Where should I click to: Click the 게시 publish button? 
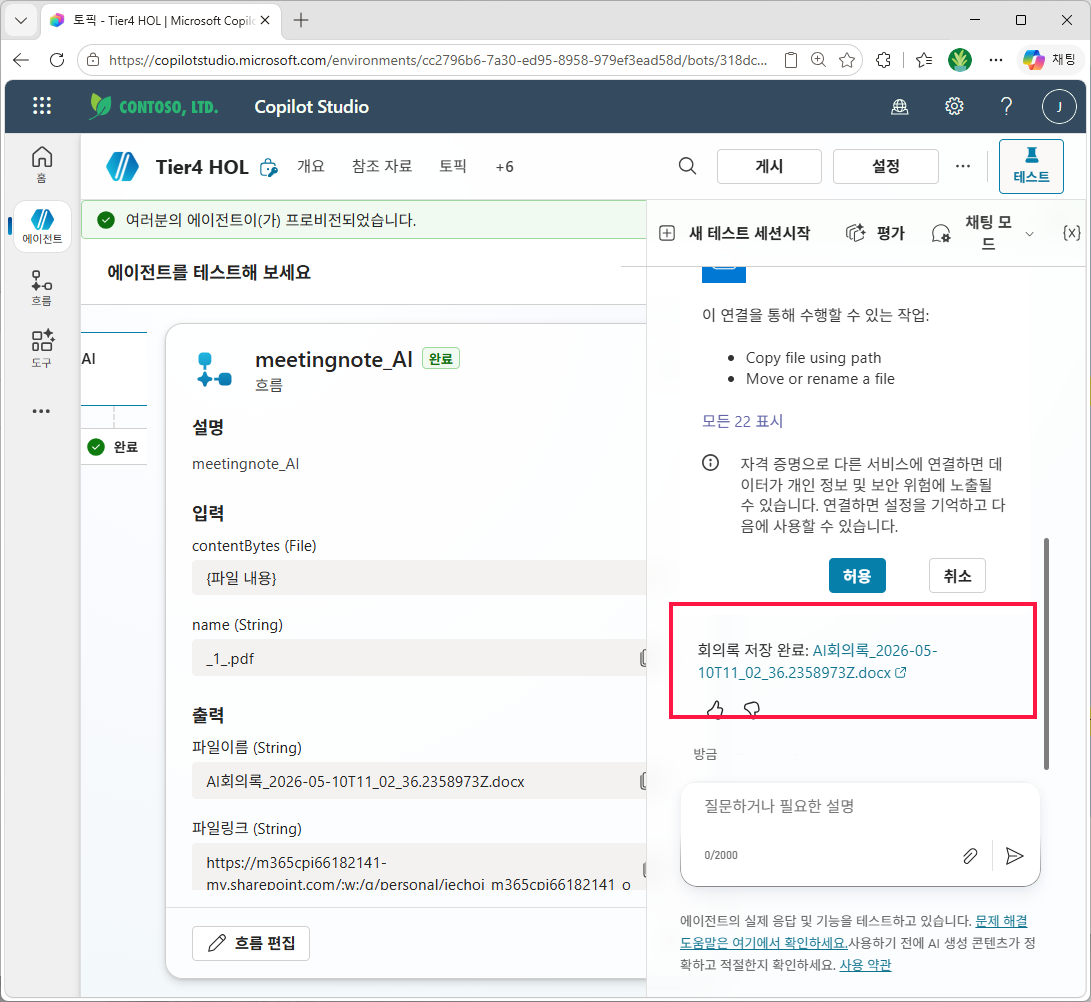[769, 166]
